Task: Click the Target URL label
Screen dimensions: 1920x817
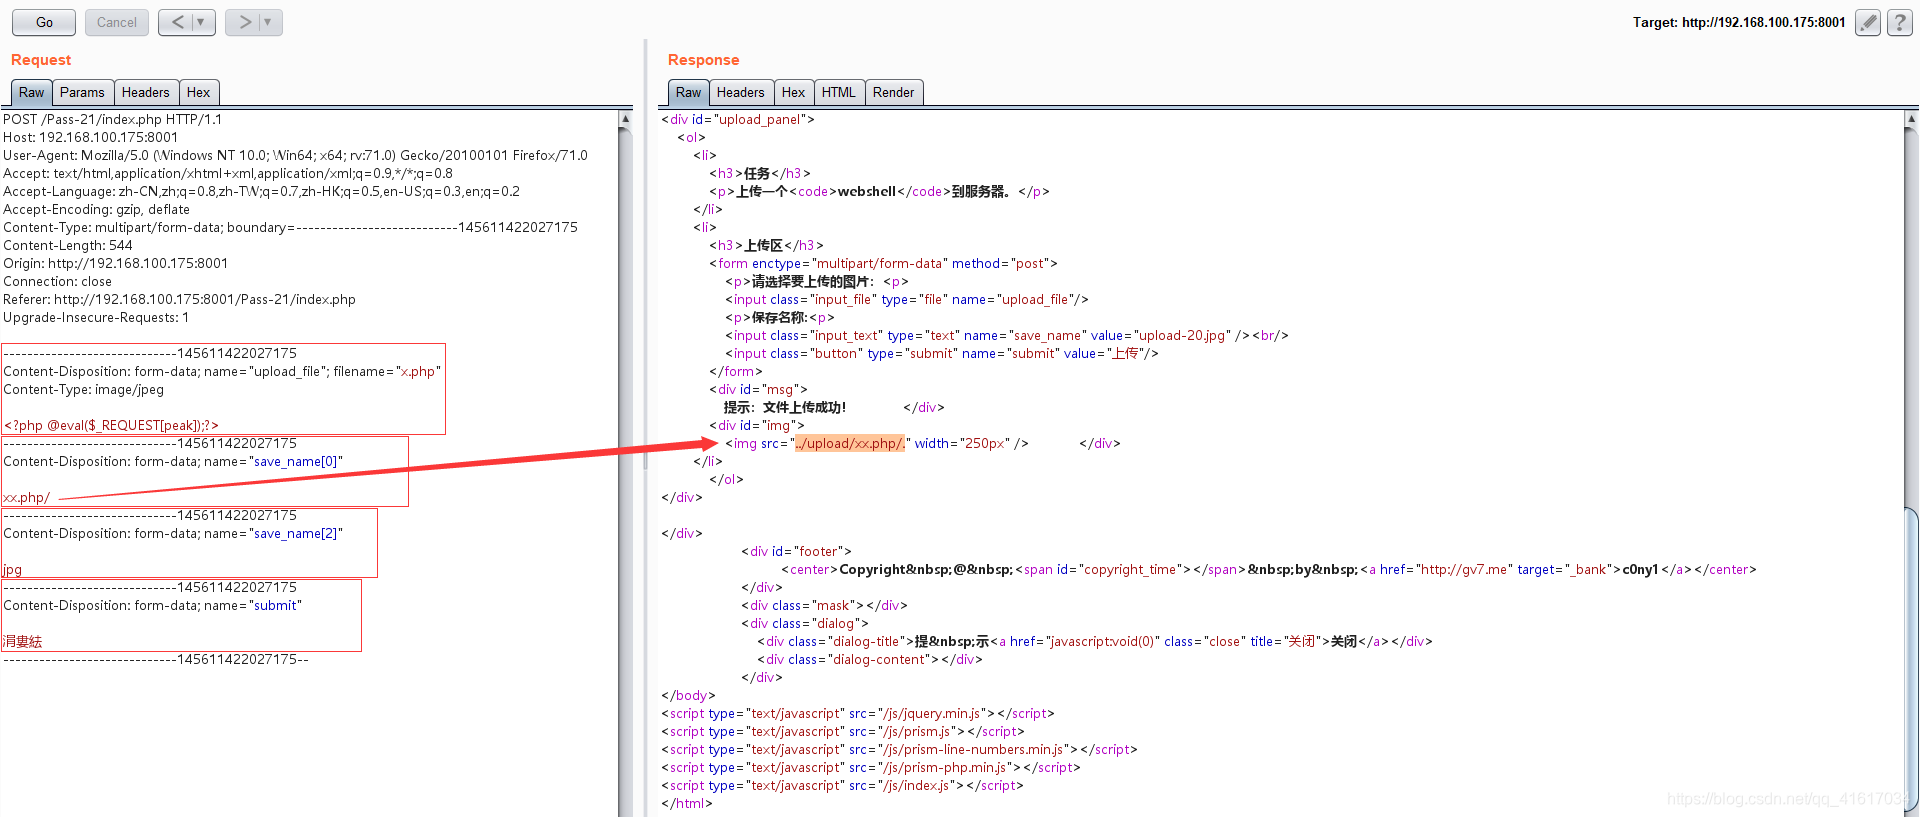Action: click(x=1739, y=22)
